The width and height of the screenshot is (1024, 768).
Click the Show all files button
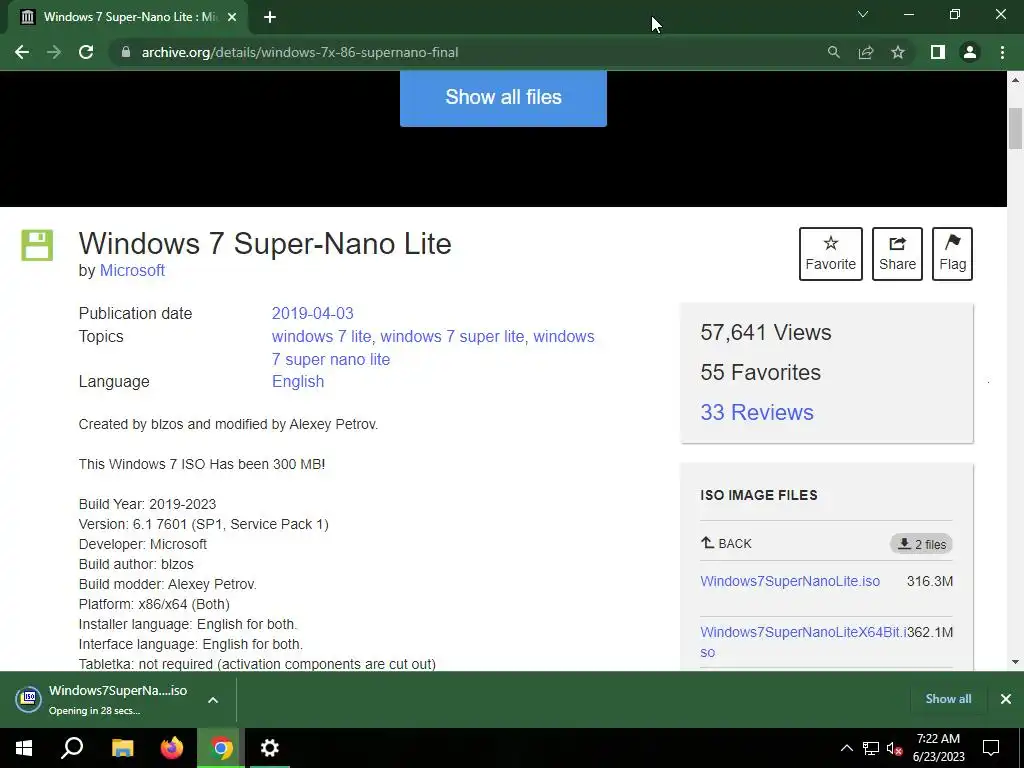pos(503,97)
